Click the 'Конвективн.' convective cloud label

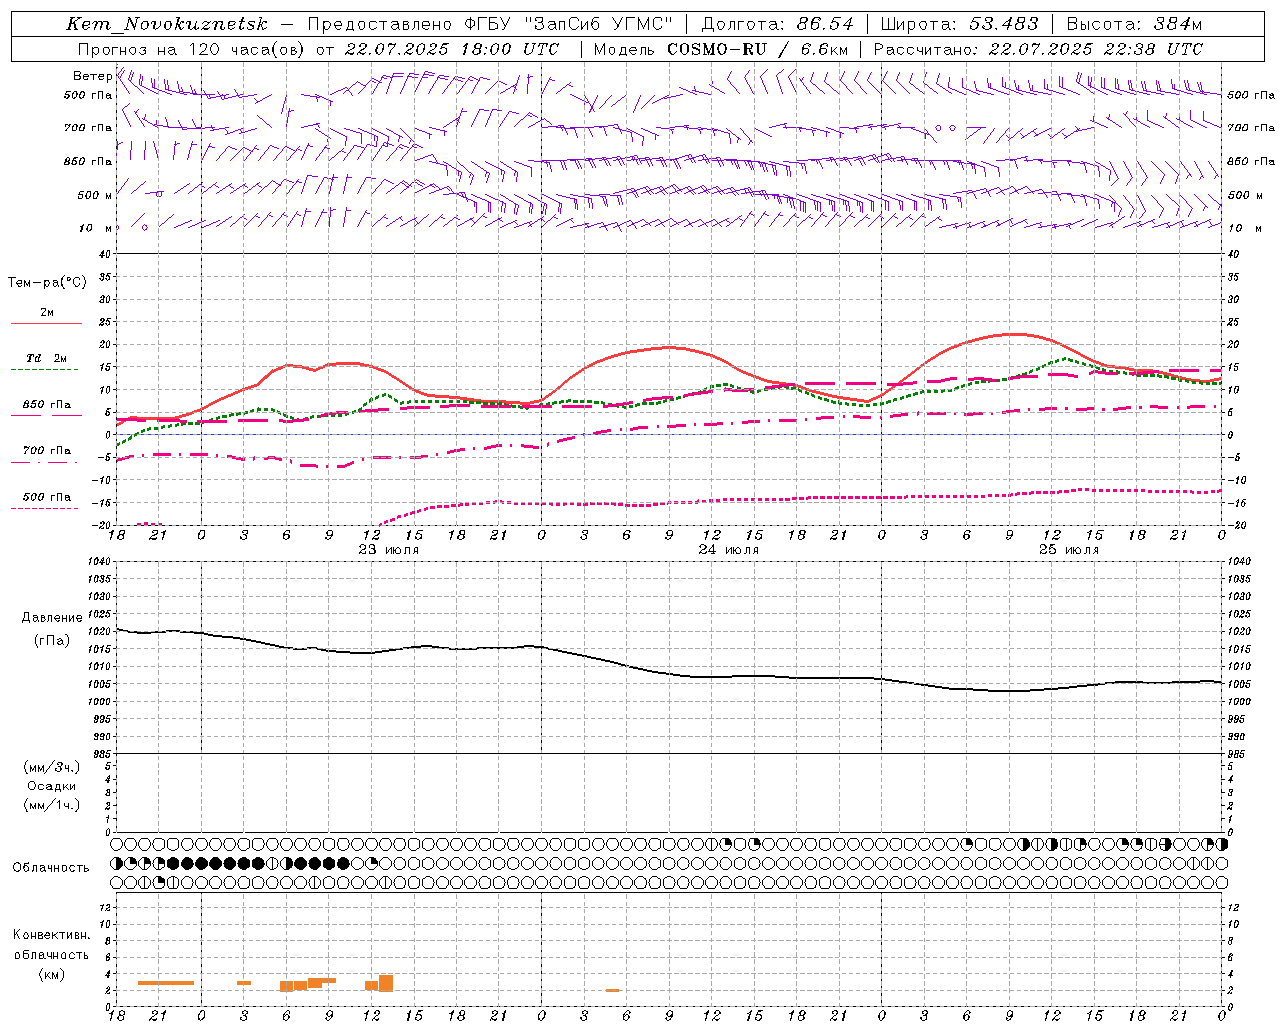[51, 935]
